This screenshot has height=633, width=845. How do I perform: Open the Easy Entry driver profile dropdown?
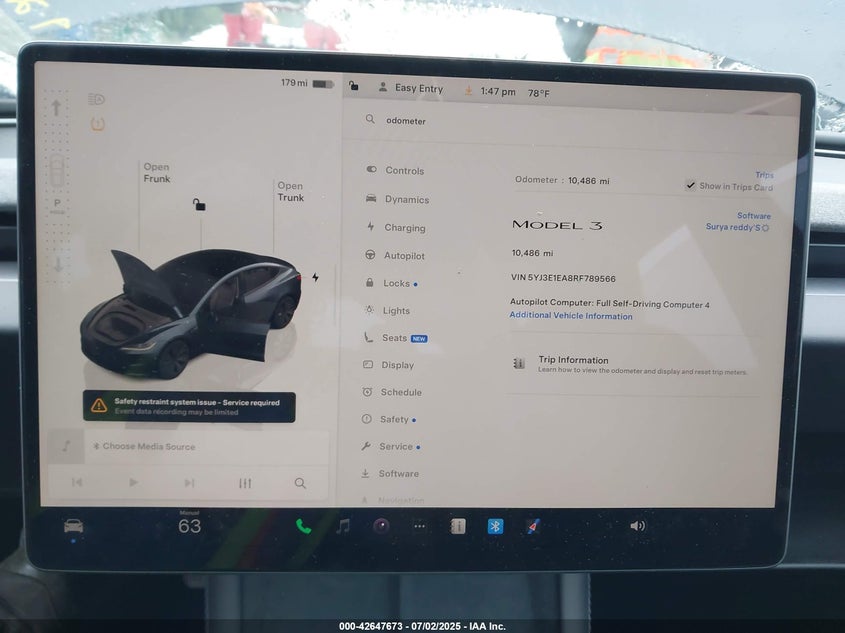click(x=411, y=88)
